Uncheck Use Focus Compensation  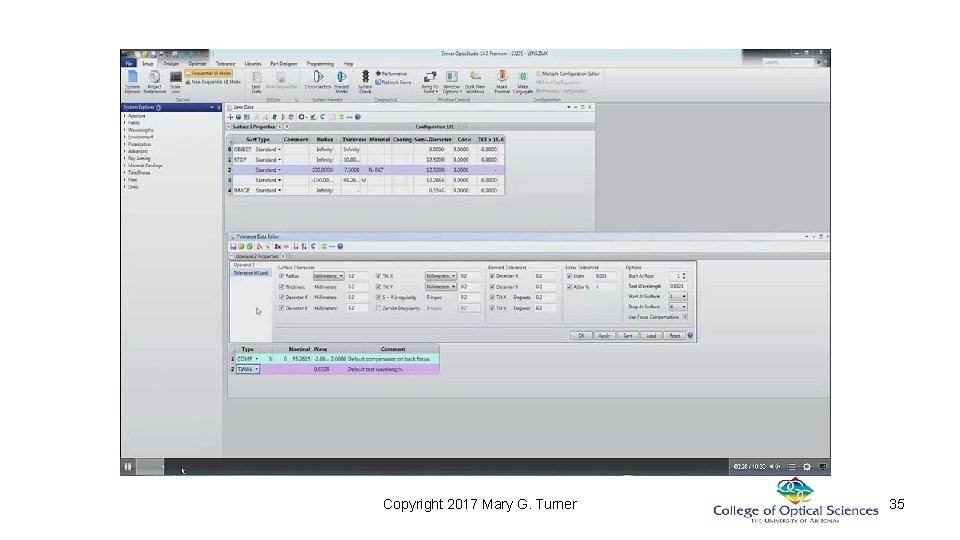pos(685,317)
